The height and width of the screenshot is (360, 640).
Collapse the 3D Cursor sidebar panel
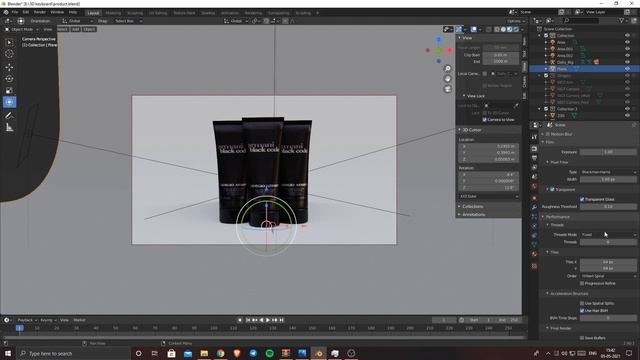[x=471, y=130]
